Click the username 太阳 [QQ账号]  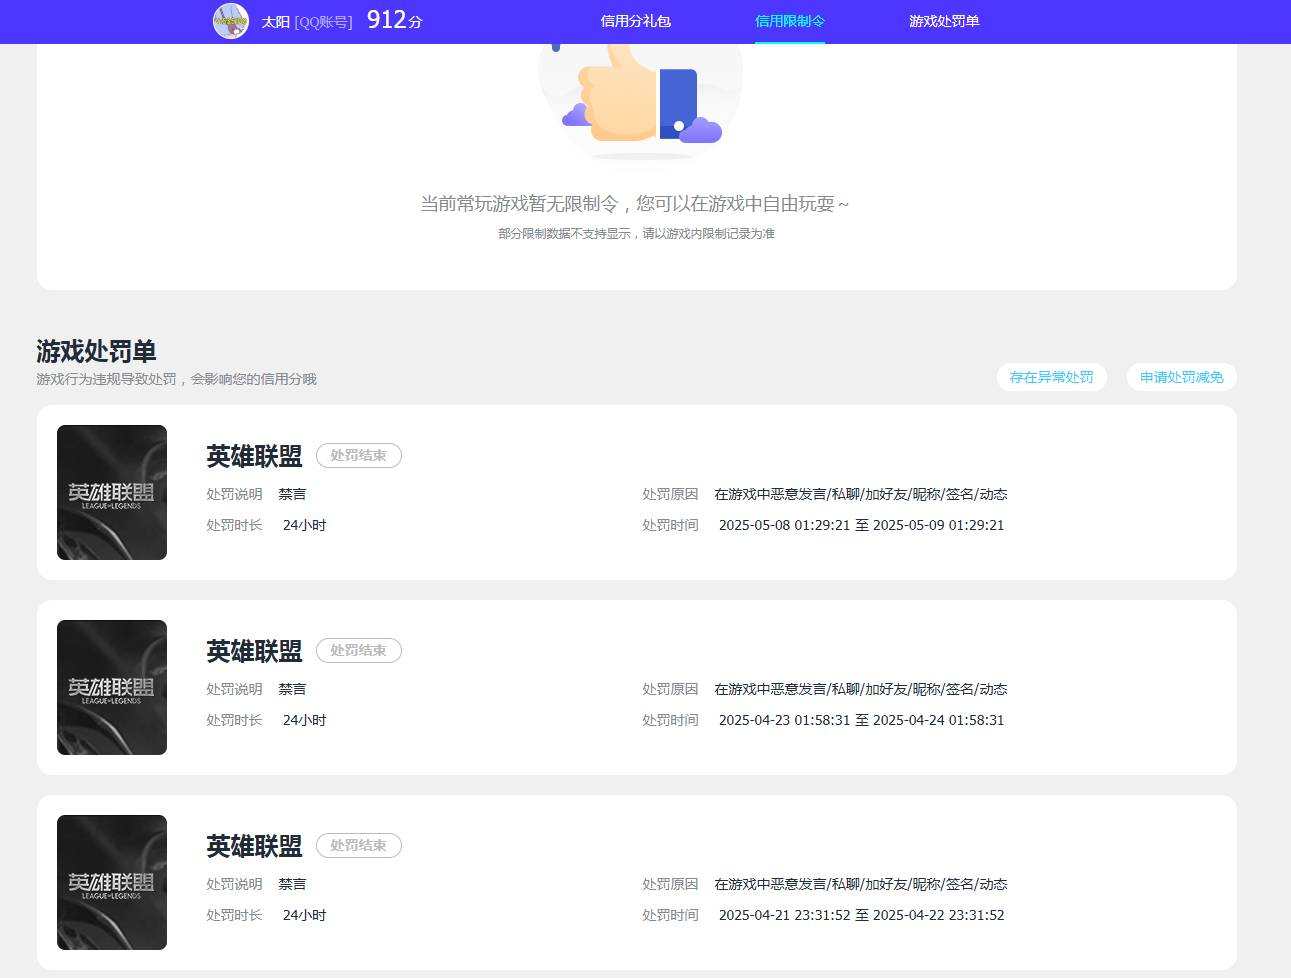click(307, 21)
